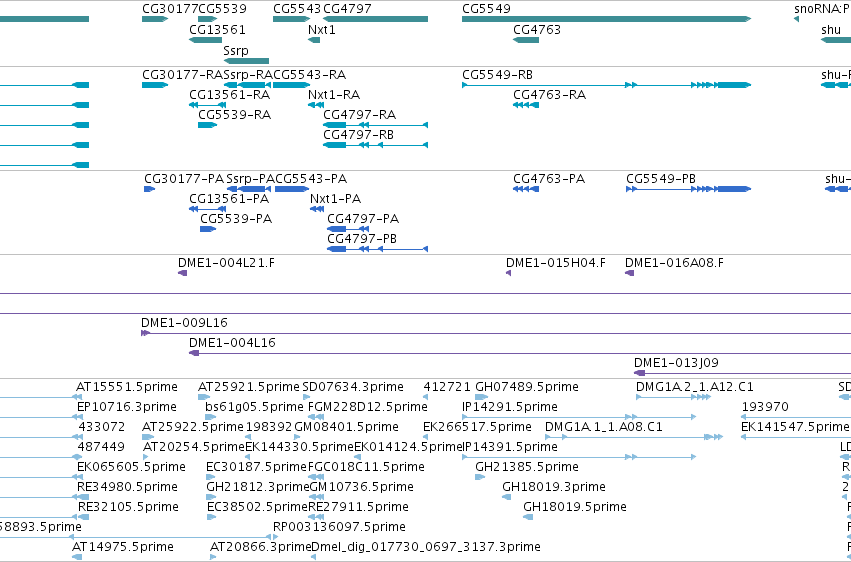
Task: Open the EP10716.3prime EST label
Action: tap(126, 407)
